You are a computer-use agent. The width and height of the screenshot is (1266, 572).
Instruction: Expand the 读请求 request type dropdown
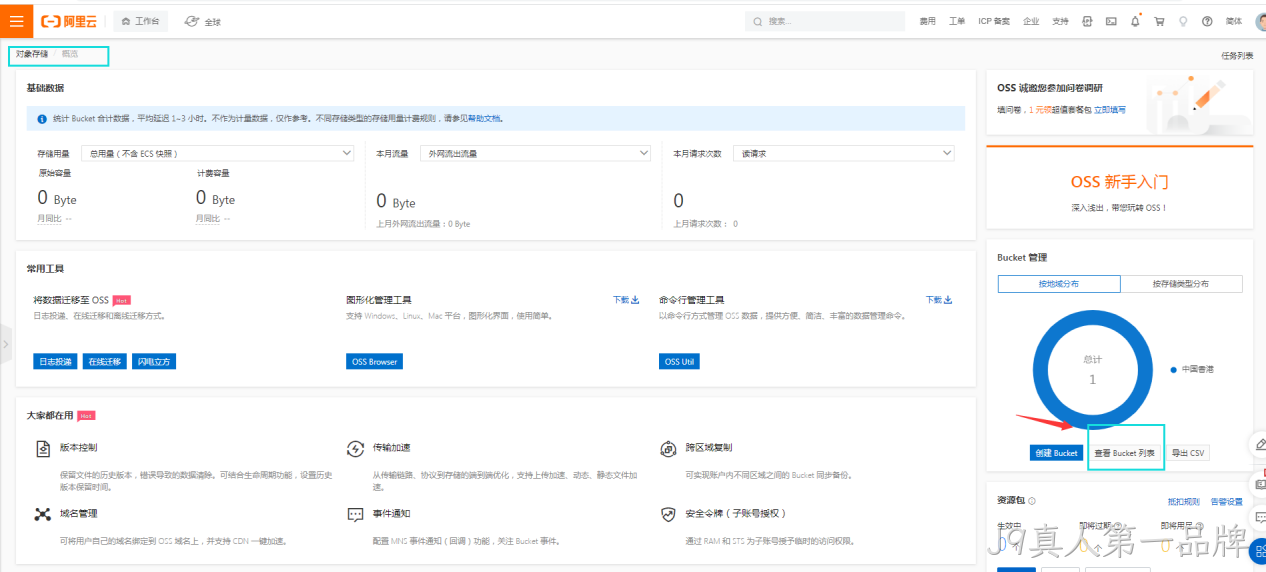tap(843, 153)
